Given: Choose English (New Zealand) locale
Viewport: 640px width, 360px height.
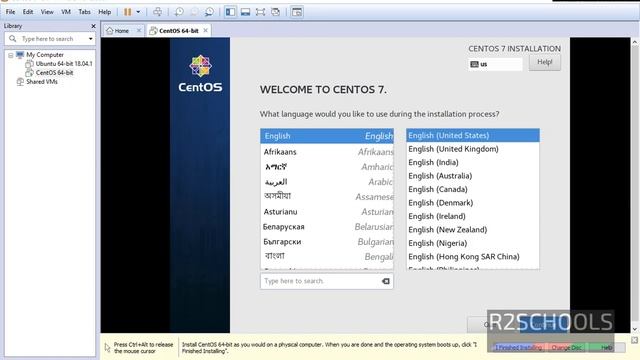Looking at the screenshot, I should click(x=473, y=230).
